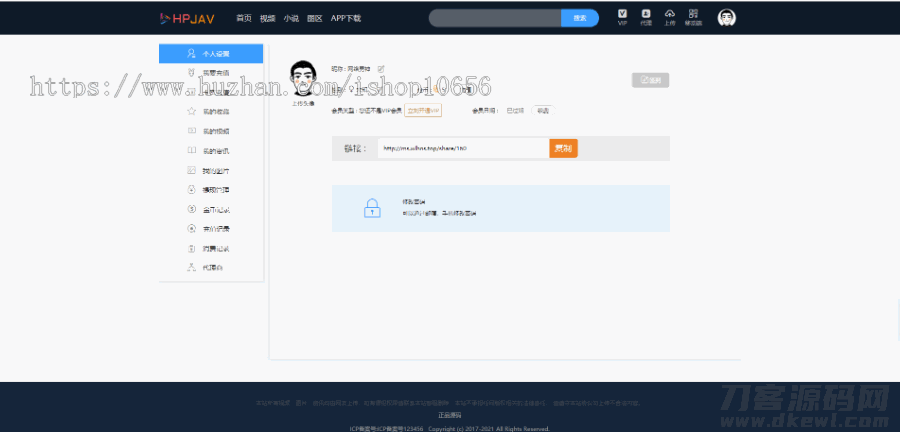Select 个人设置 in the sidebar
This screenshot has height=432, width=900.
pos(212,54)
